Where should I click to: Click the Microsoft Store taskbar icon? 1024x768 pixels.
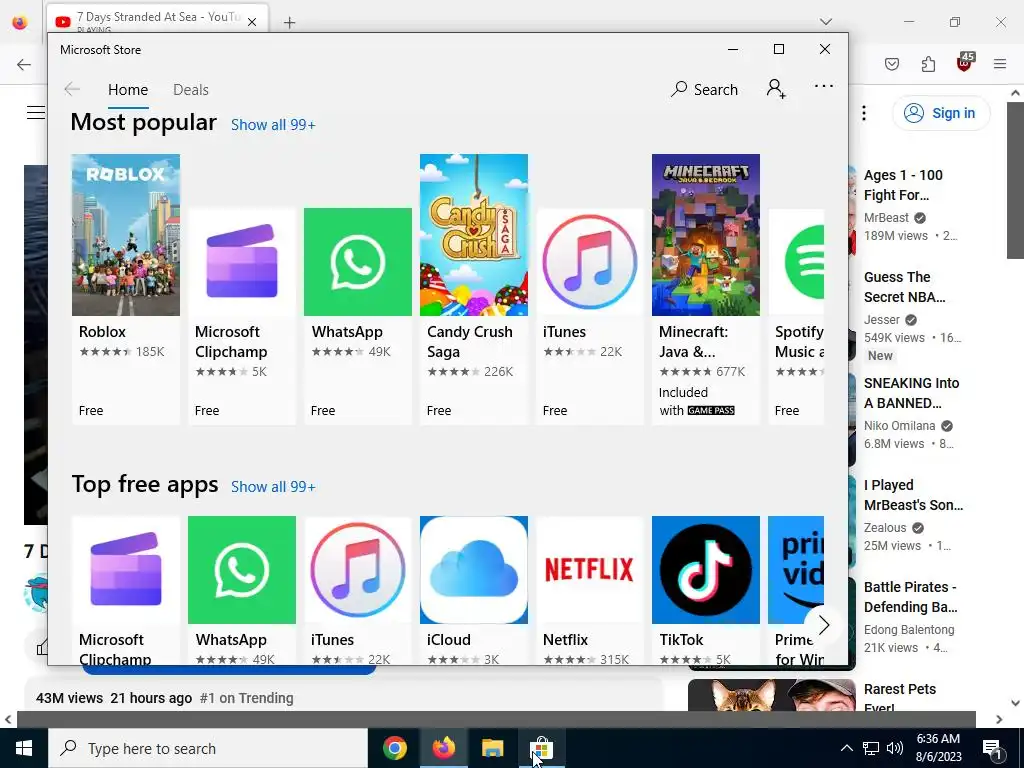point(541,748)
